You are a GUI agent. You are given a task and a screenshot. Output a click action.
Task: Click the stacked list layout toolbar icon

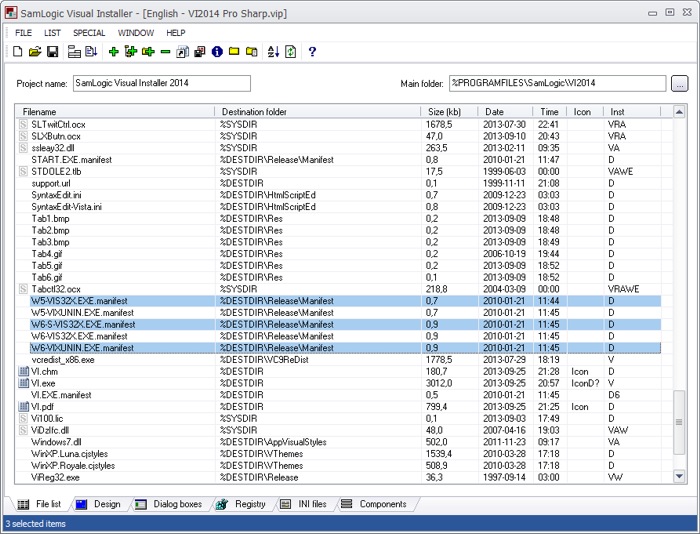(x=74, y=52)
